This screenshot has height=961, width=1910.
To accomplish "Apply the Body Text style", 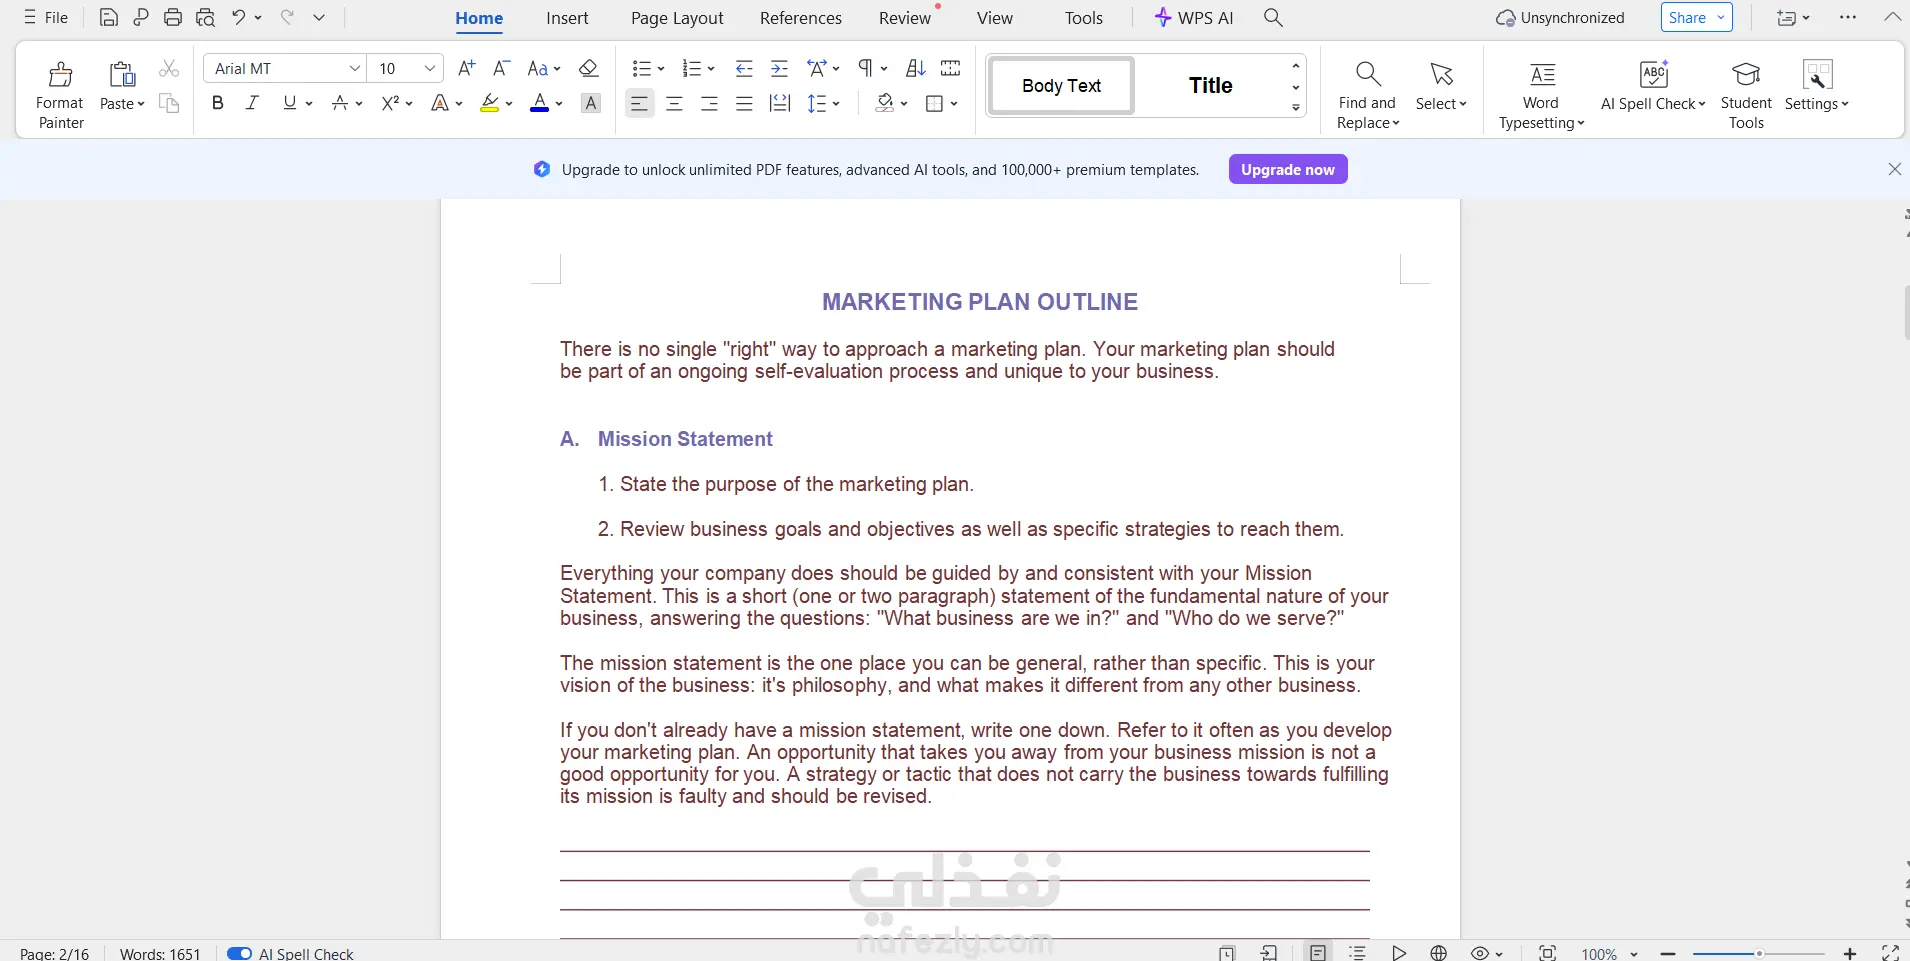I will [1062, 86].
